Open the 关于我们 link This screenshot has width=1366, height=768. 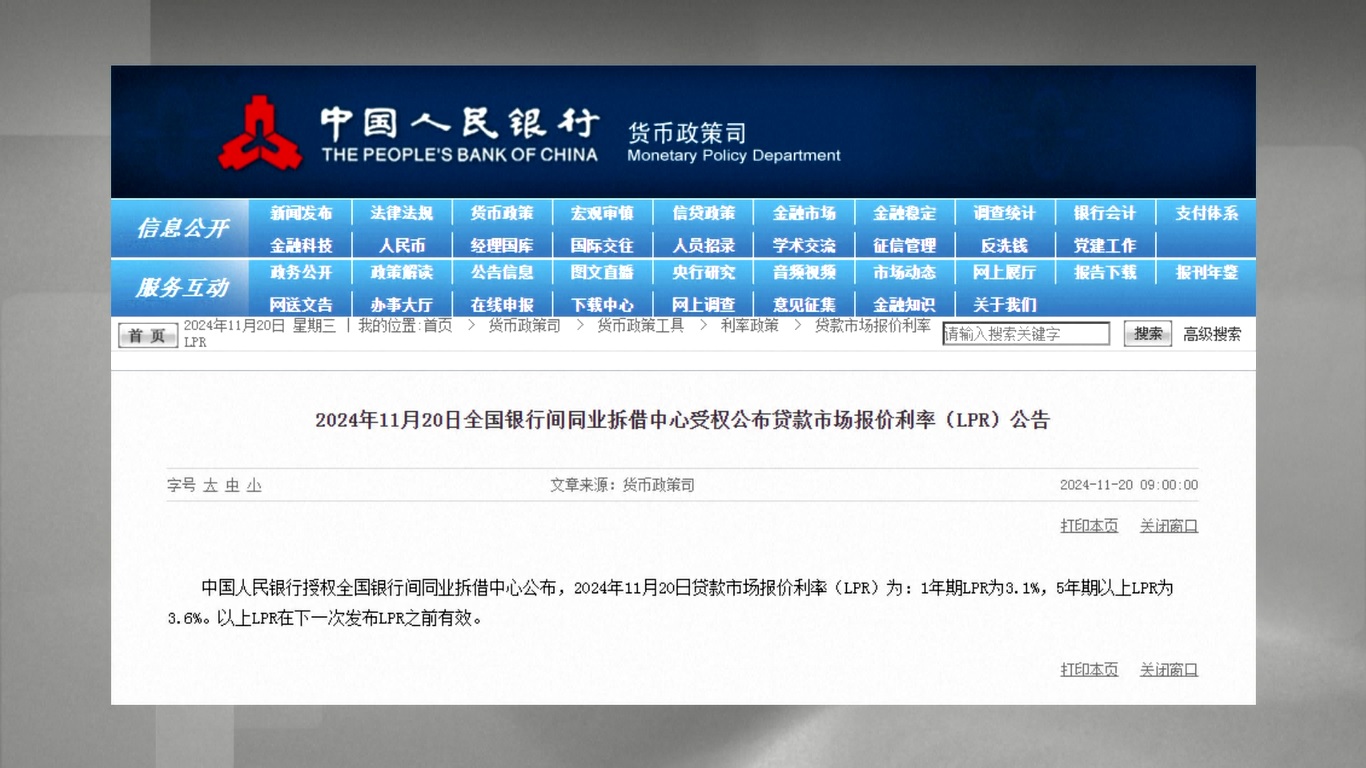1004,304
